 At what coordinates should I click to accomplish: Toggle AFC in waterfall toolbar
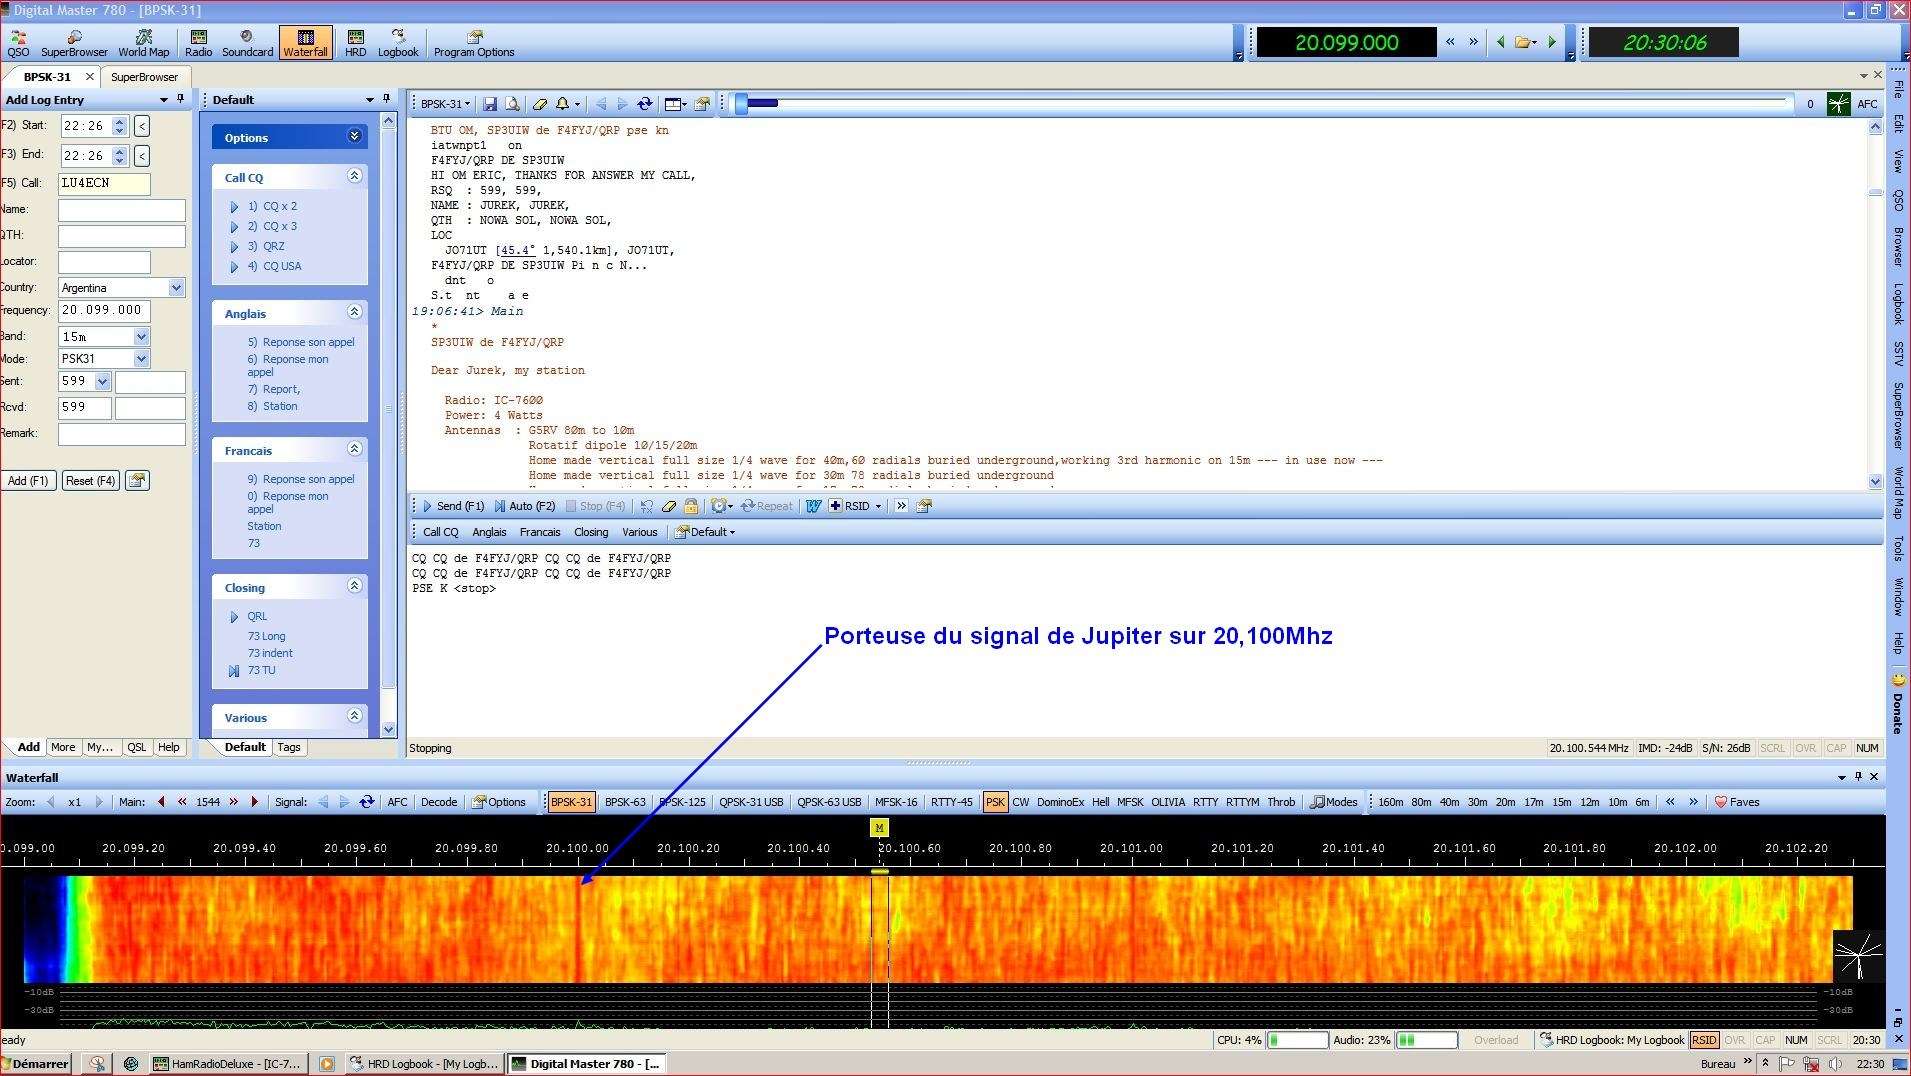point(397,802)
